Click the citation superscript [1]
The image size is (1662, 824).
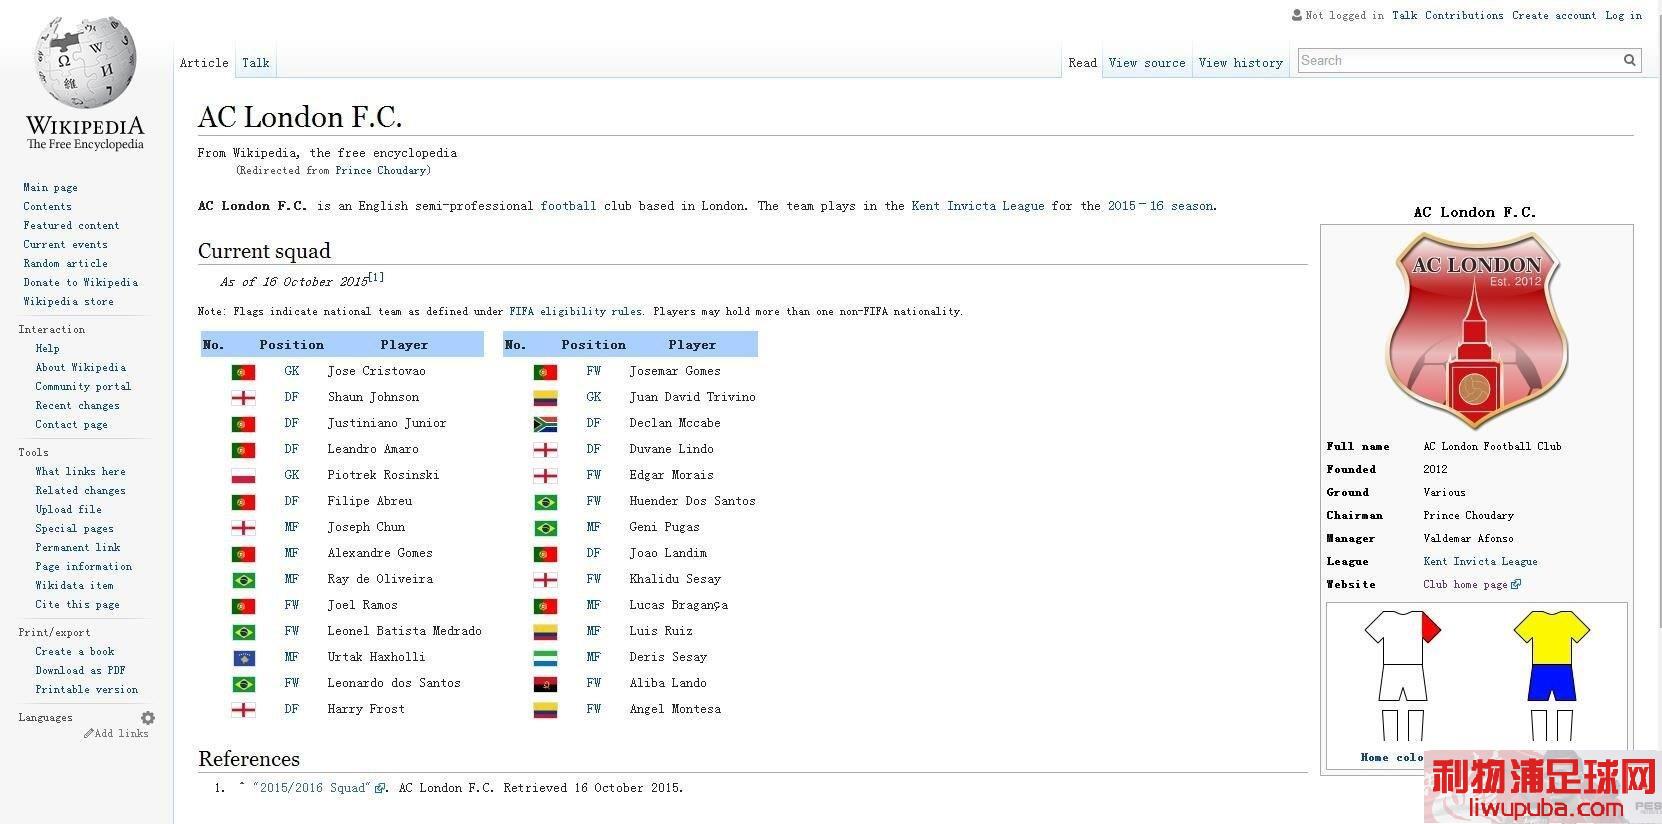(376, 278)
